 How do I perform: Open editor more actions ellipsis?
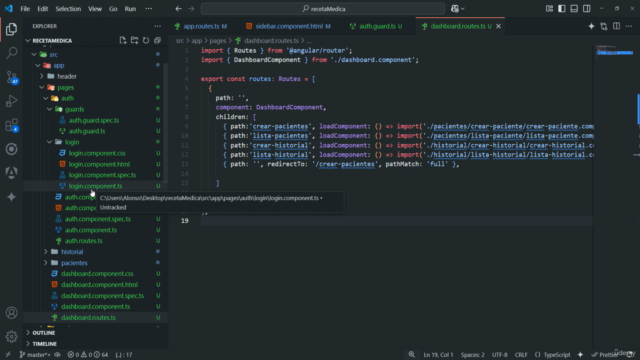629,26
